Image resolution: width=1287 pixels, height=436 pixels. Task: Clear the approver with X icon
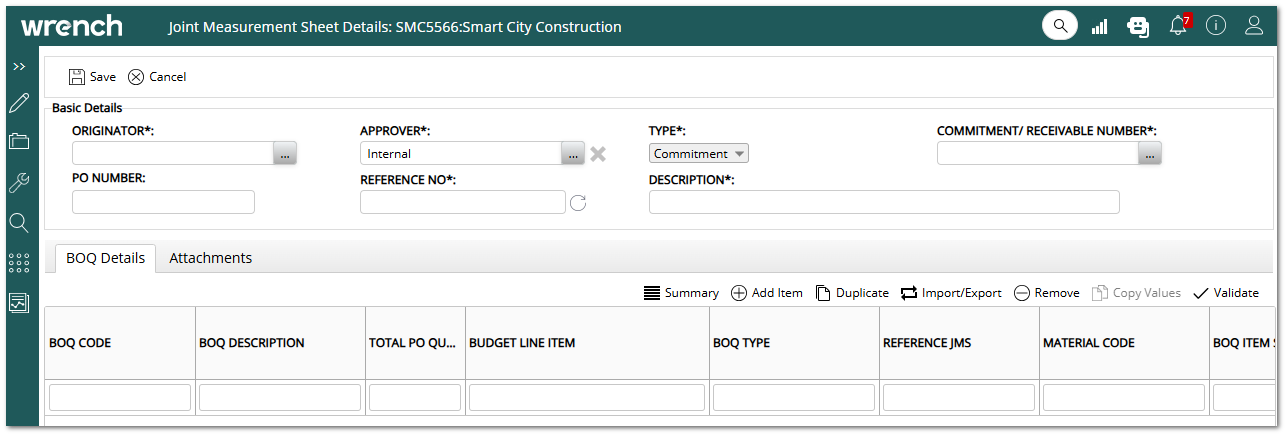tap(598, 154)
